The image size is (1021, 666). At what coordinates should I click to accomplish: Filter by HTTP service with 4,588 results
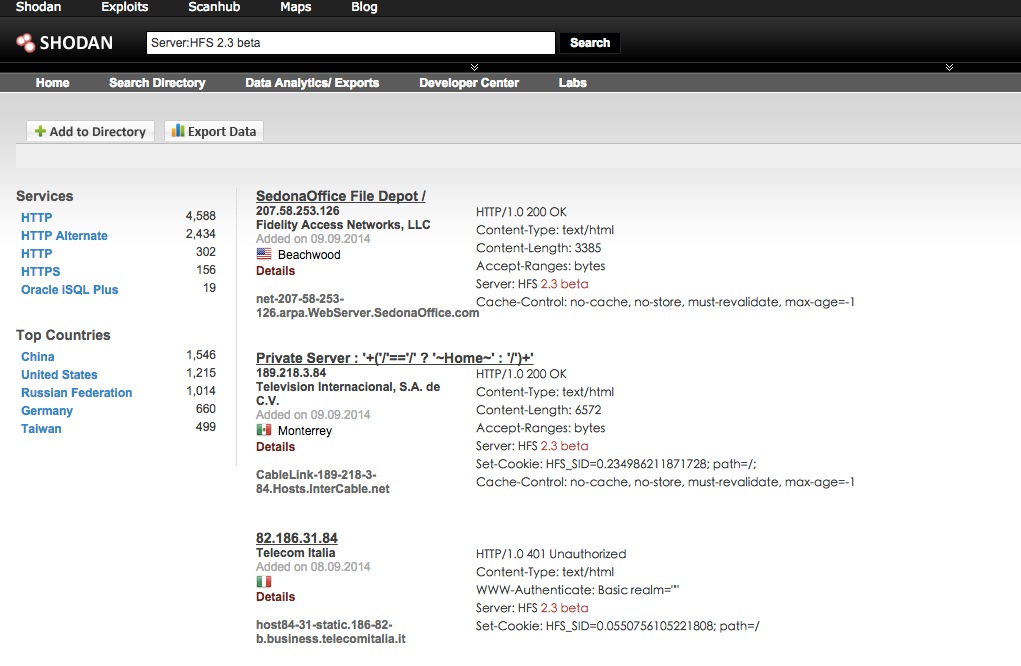36,217
